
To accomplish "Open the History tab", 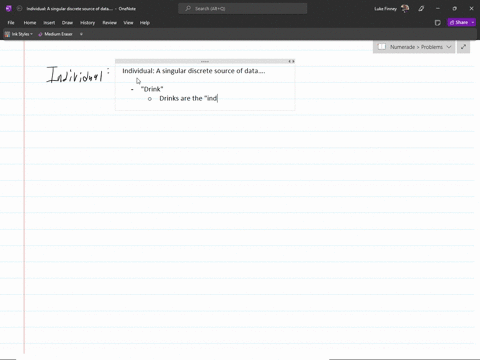I will coord(88,23).
